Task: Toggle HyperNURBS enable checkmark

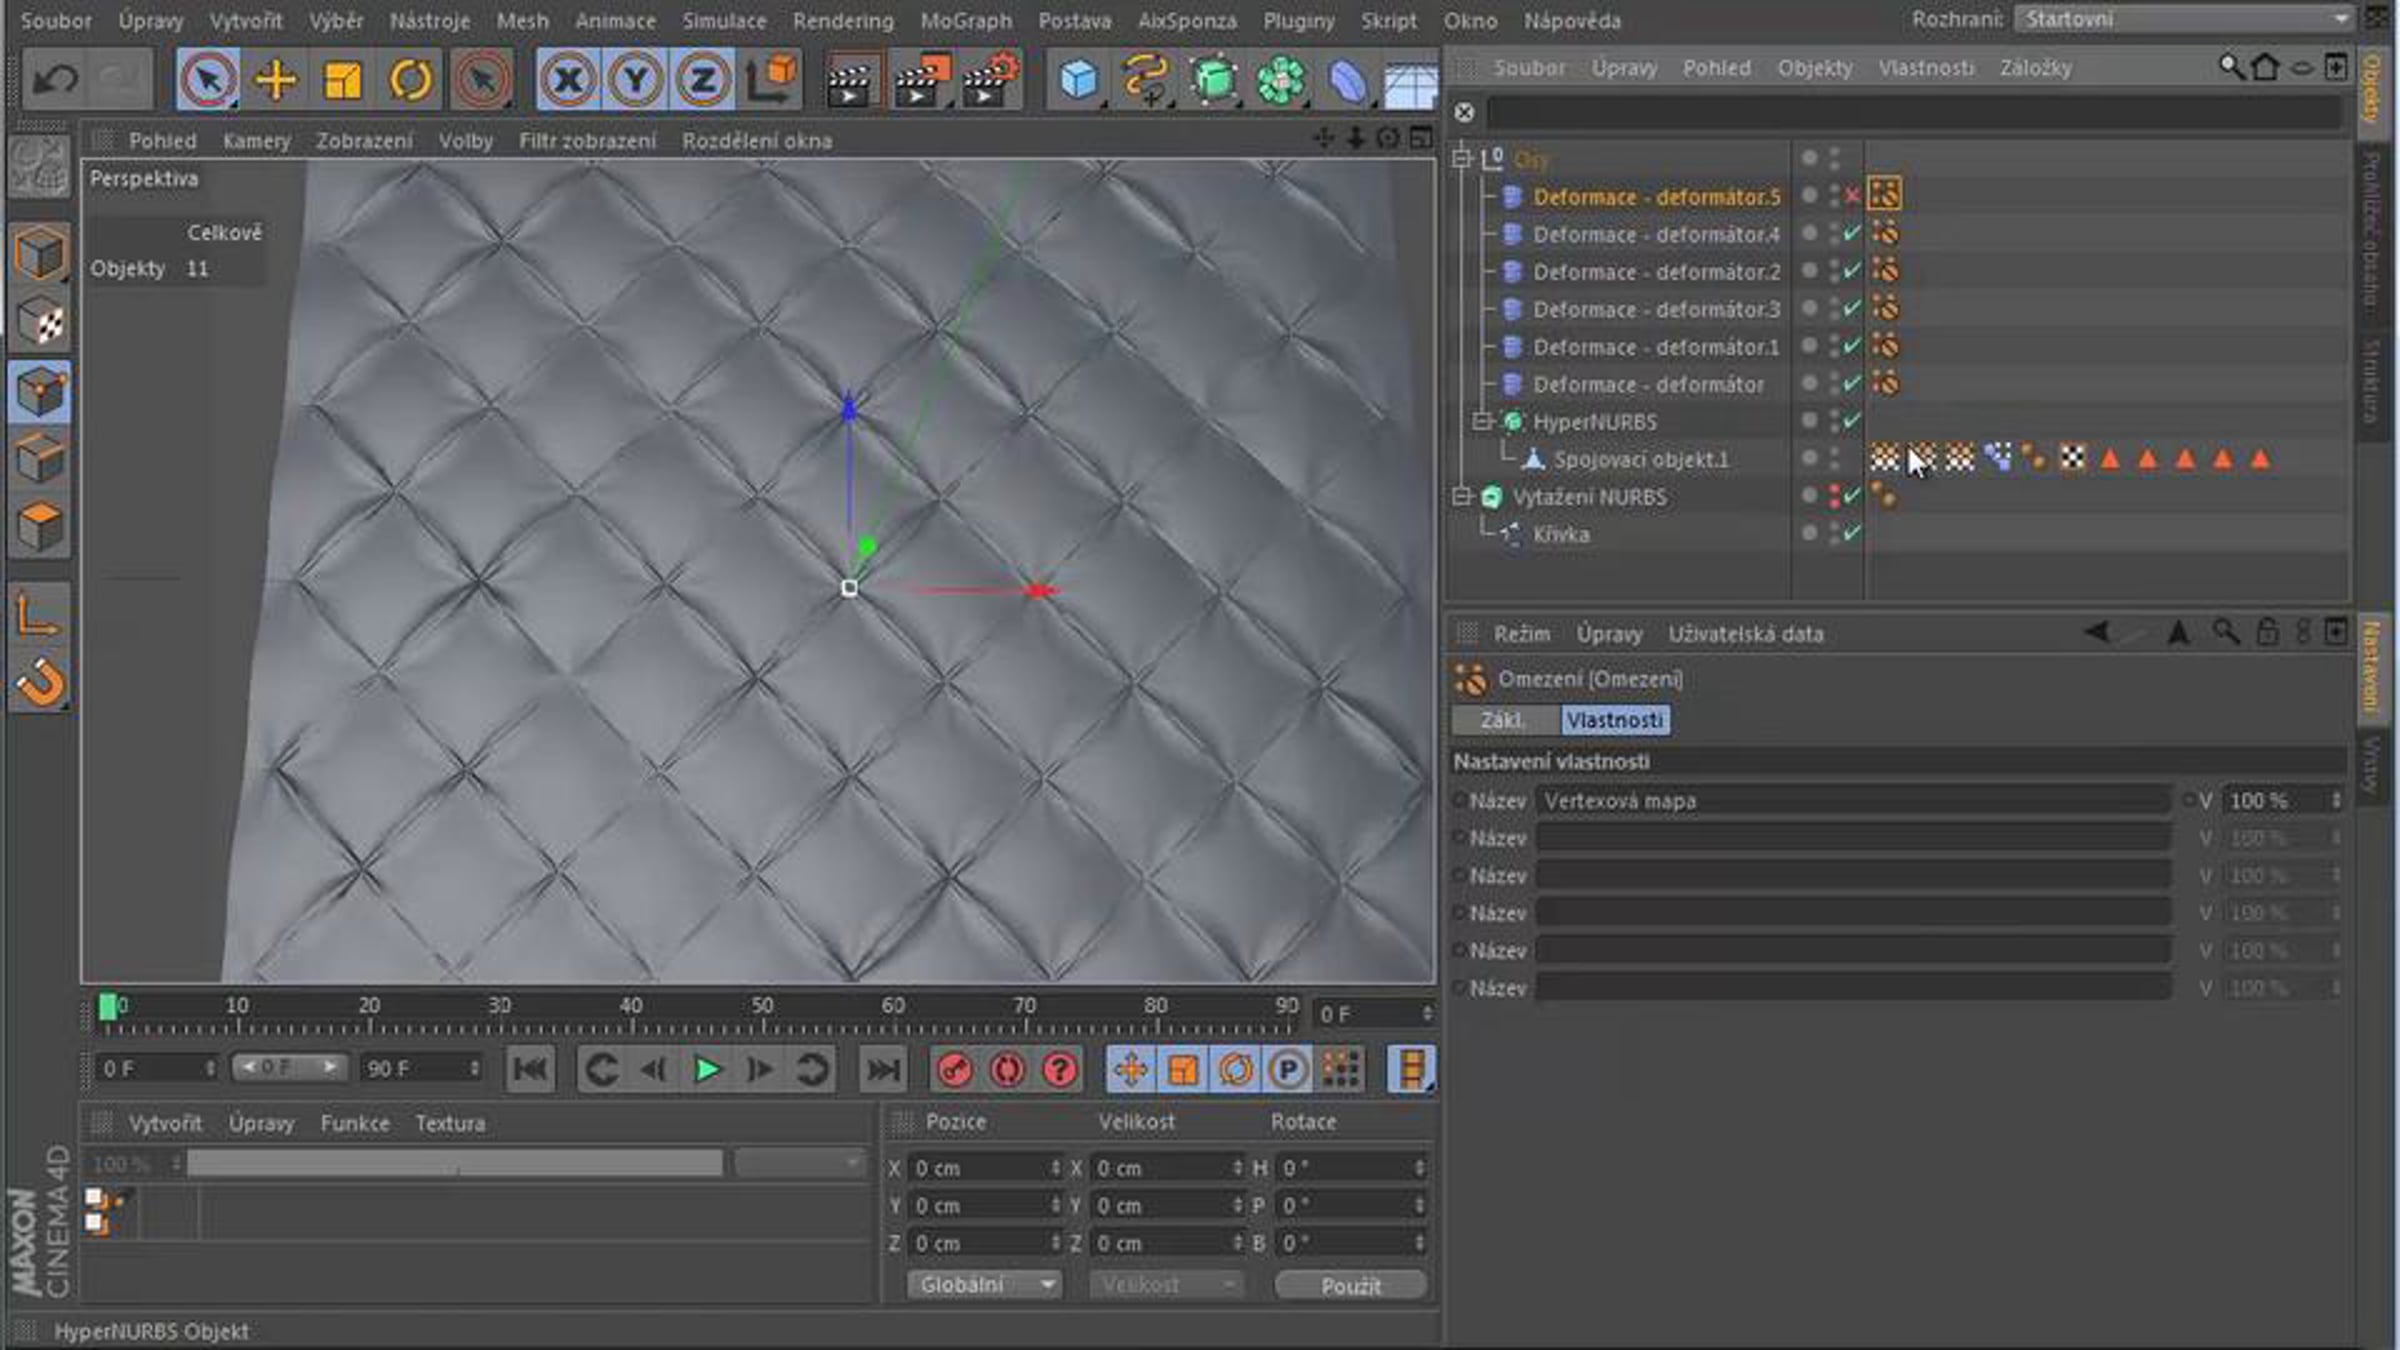Action: click(x=1852, y=421)
